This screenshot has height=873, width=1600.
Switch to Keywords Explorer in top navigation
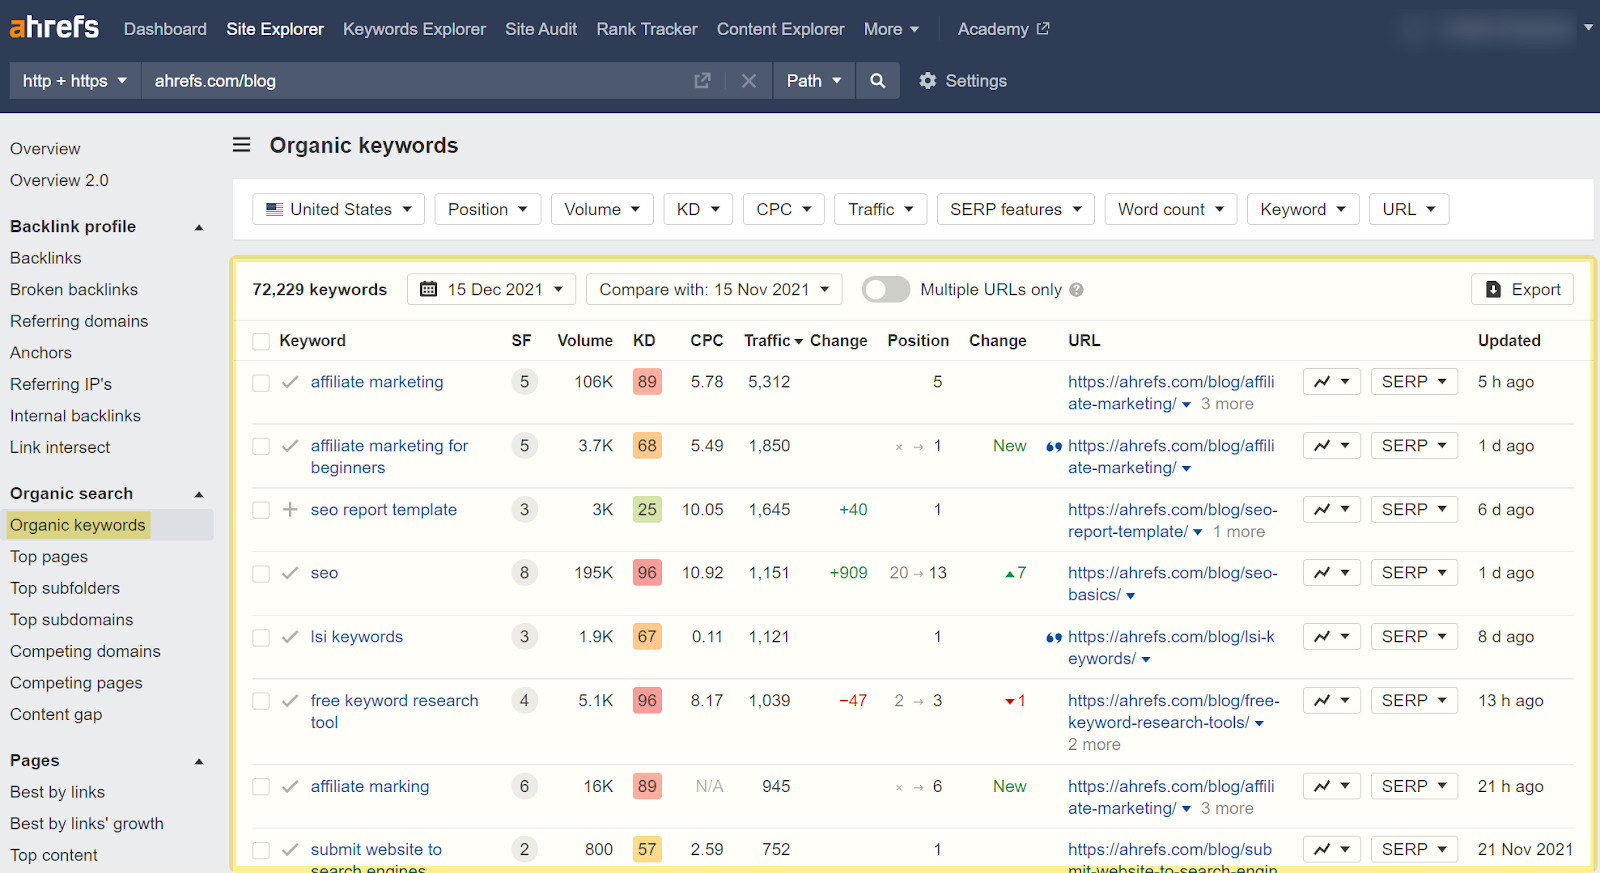tap(414, 29)
